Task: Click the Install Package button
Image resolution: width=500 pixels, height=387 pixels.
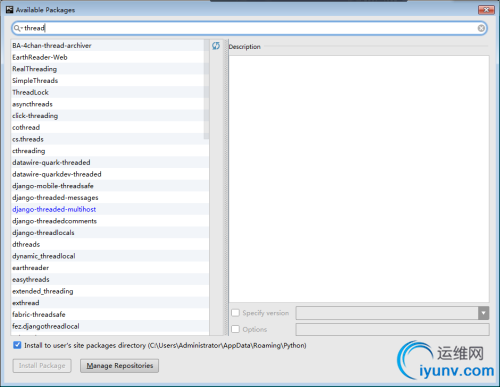Action: click(42, 366)
